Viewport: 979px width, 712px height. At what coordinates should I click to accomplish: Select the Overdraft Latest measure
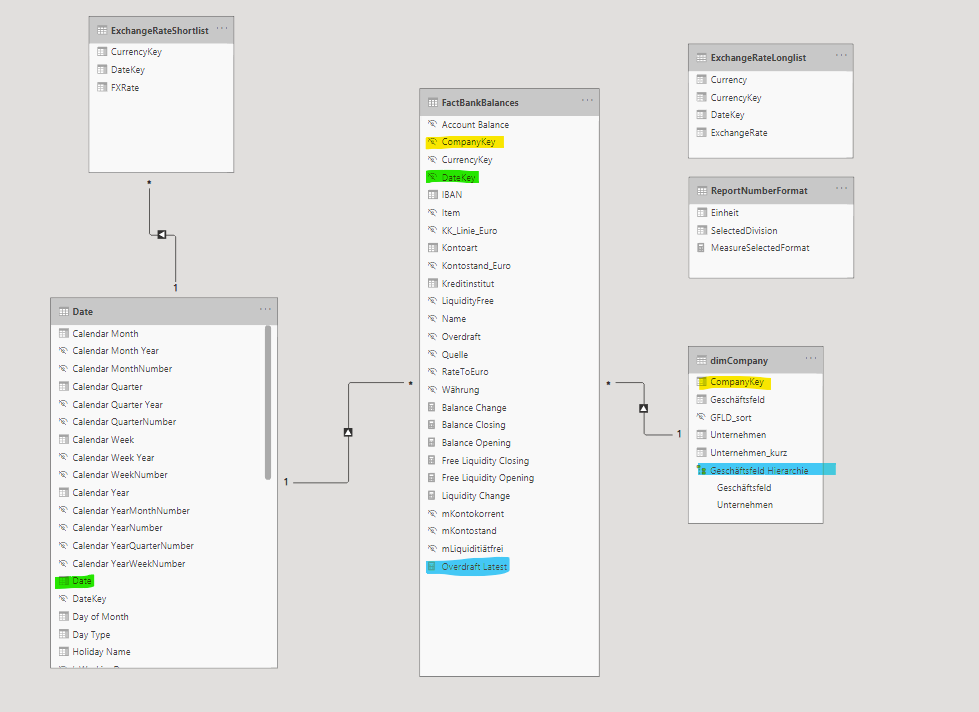point(474,566)
